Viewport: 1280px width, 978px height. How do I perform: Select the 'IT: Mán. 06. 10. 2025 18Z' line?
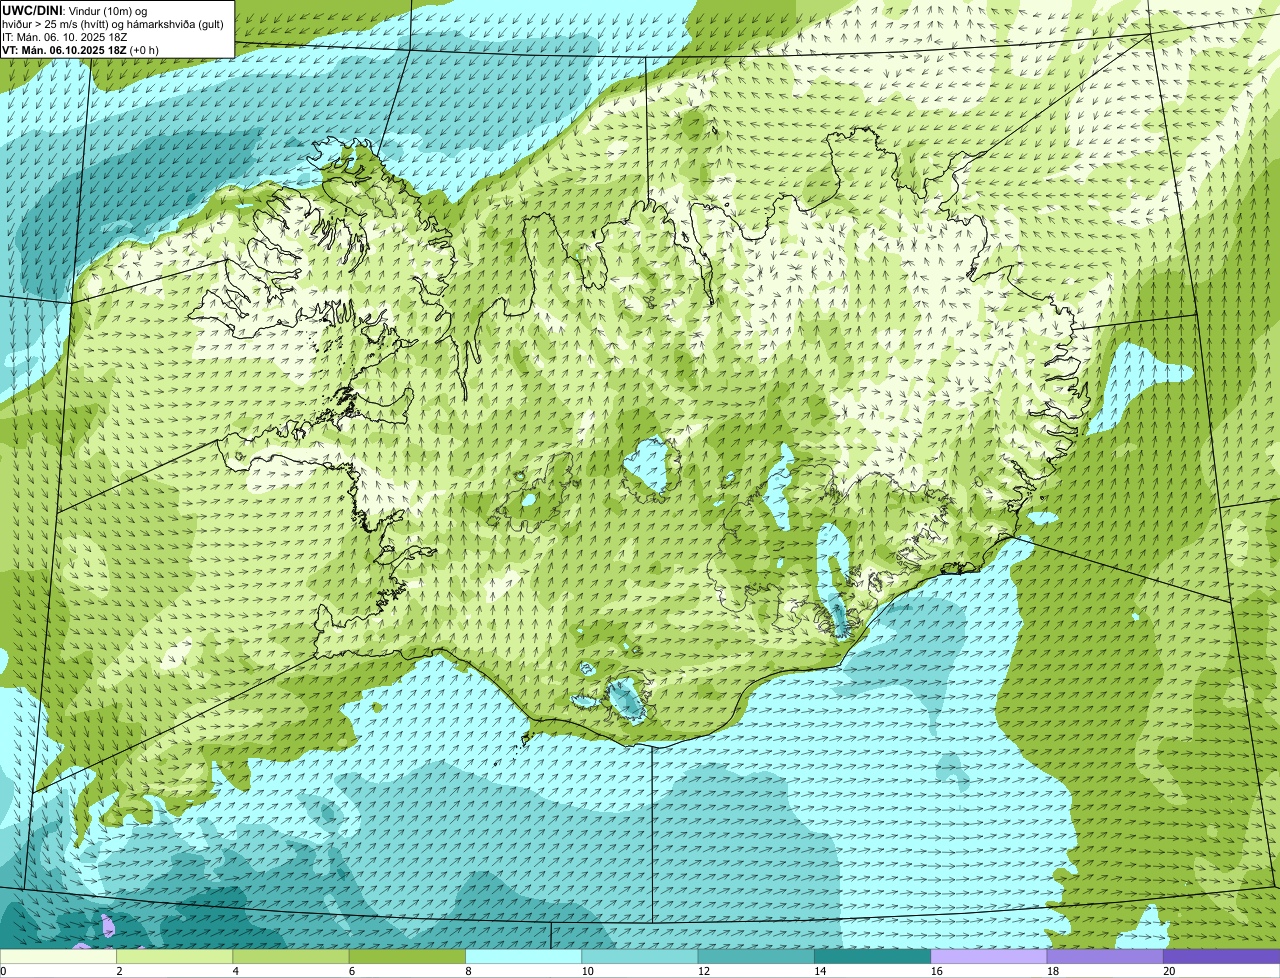click(x=65, y=37)
